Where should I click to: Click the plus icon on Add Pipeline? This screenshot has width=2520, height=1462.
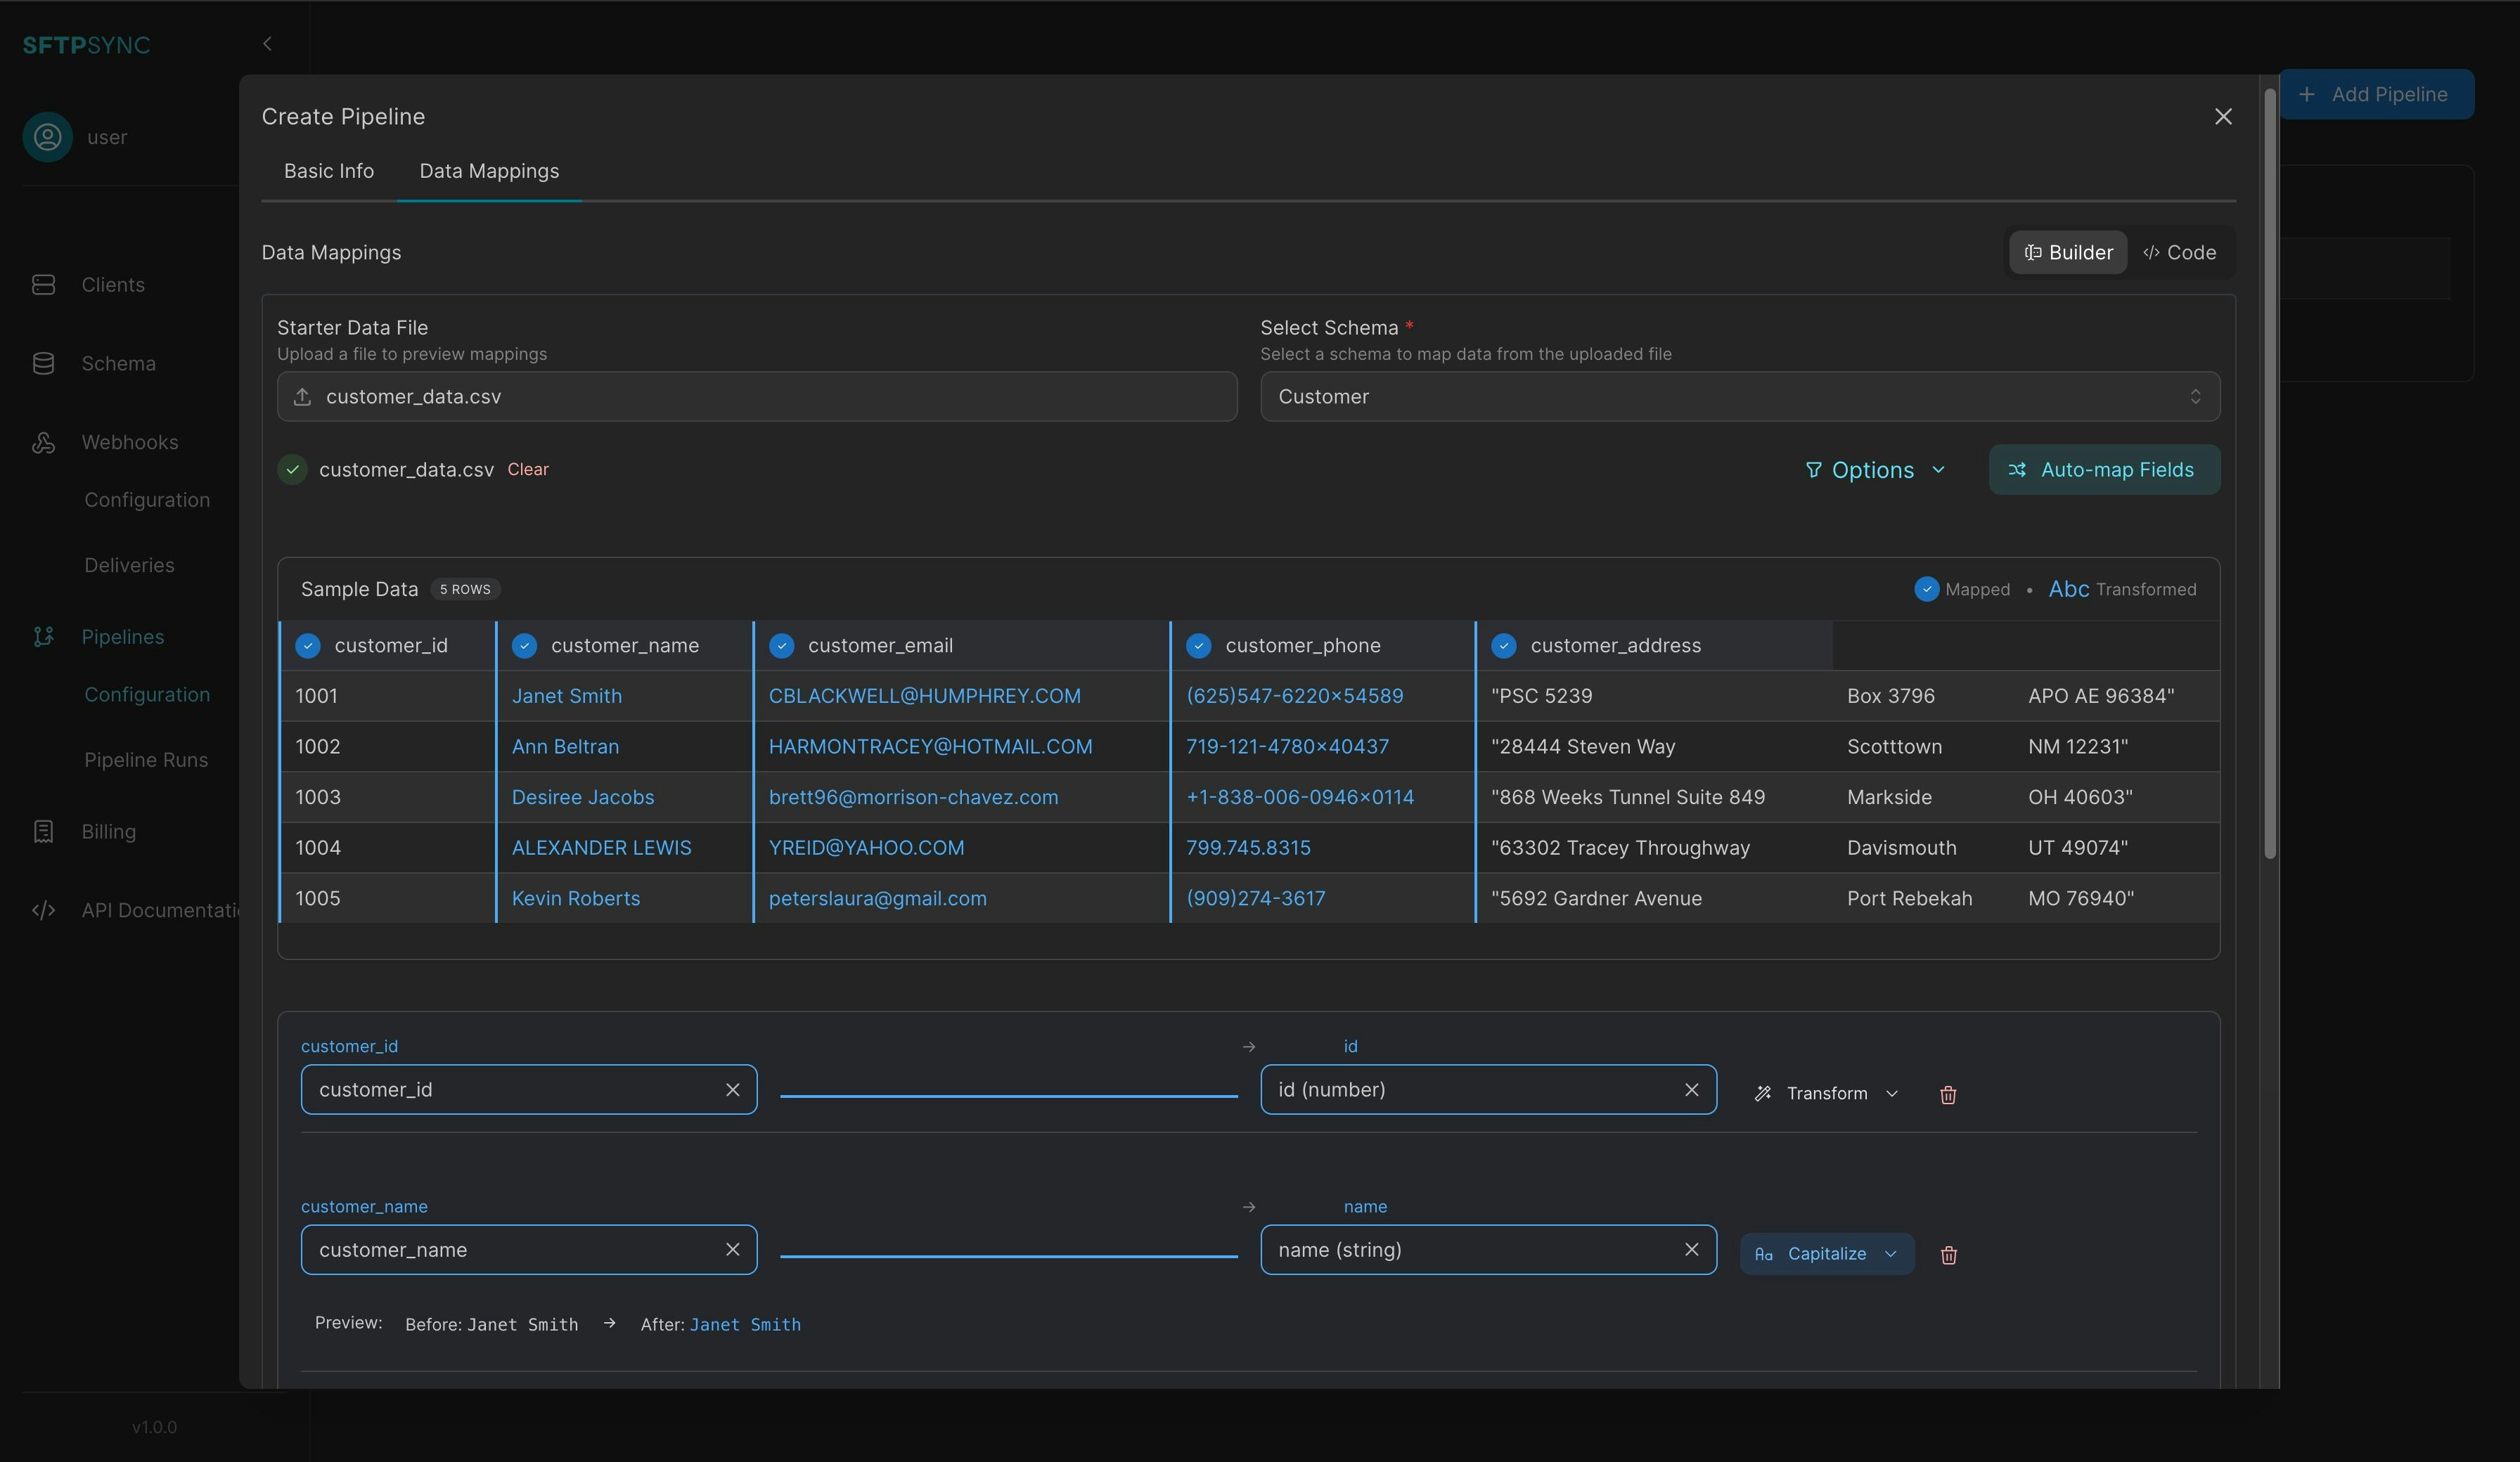(2306, 95)
